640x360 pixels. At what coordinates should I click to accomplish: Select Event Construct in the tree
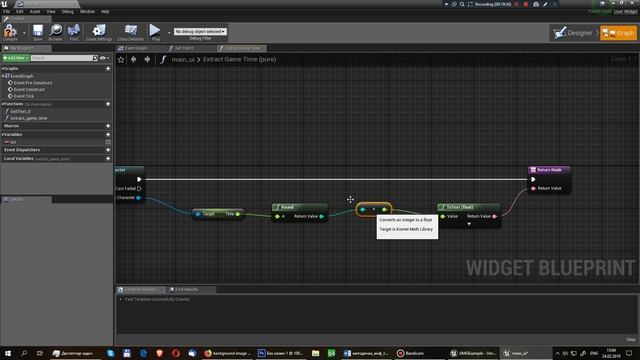[x=29, y=89]
